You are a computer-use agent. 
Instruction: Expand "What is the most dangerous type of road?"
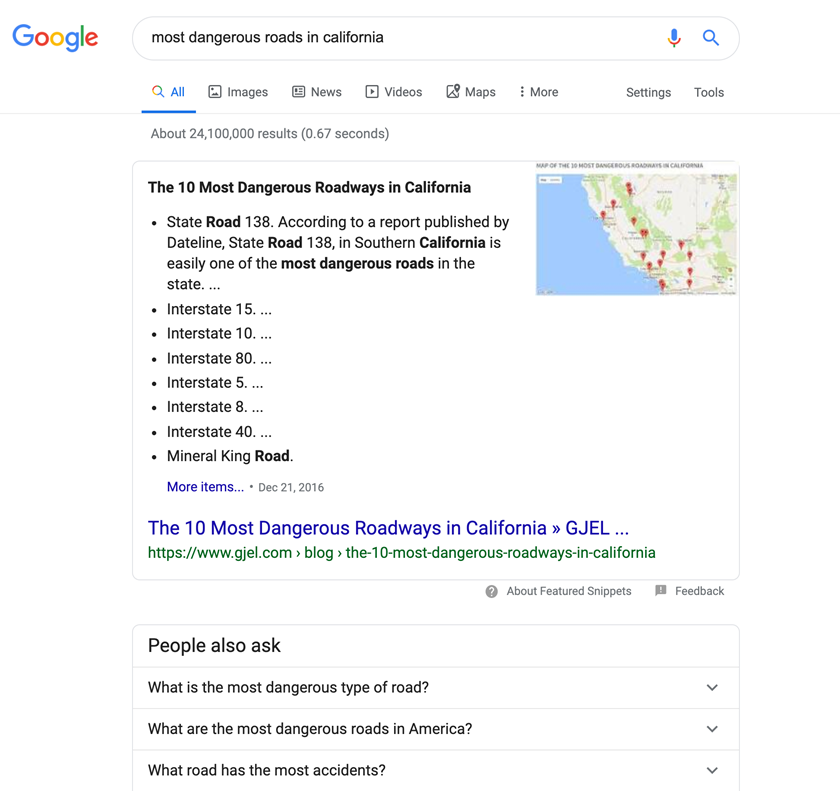(x=435, y=688)
